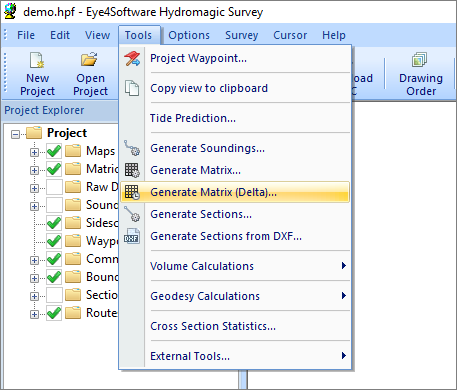Click the Drawing Order toolbar icon
Image resolution: width=457 pixels, height=390 pixels.
(419, 60)
